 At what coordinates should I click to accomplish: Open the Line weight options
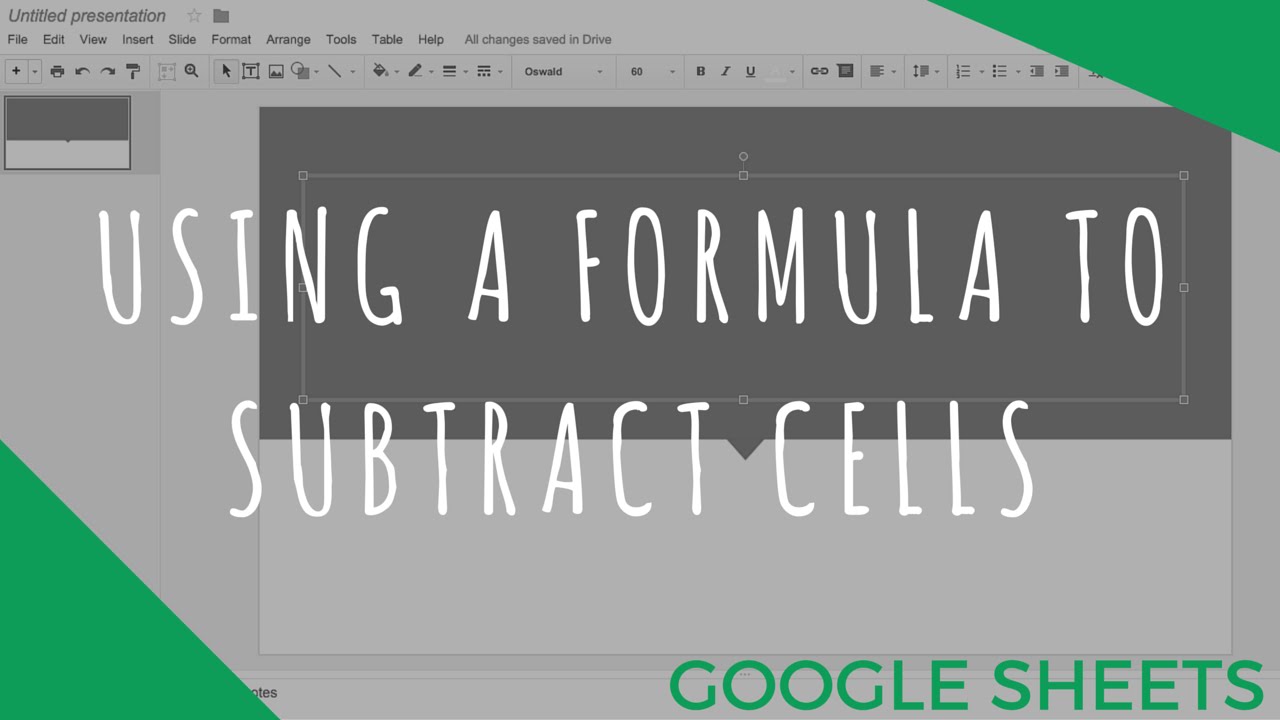[450, 71]
